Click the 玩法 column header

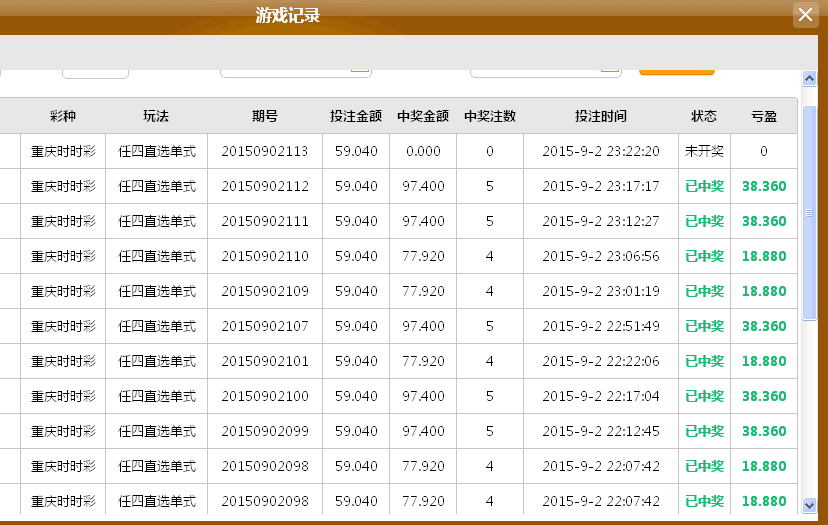click(x=156, y=116)
